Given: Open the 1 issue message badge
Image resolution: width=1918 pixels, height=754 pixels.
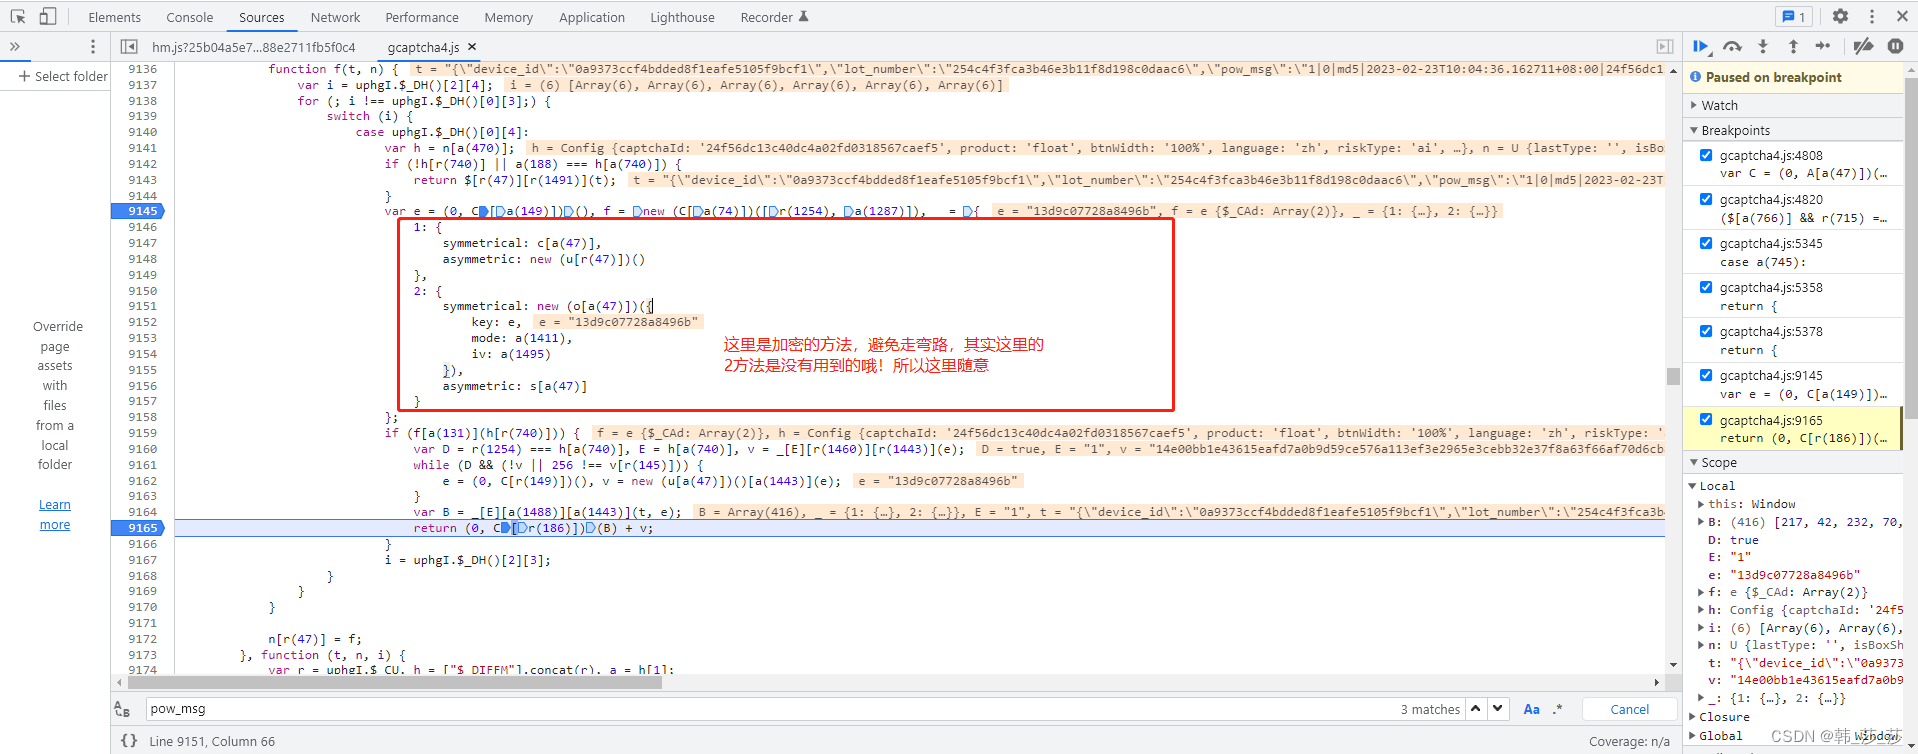Looking at the screenshot, I should tap(1792, 16).
